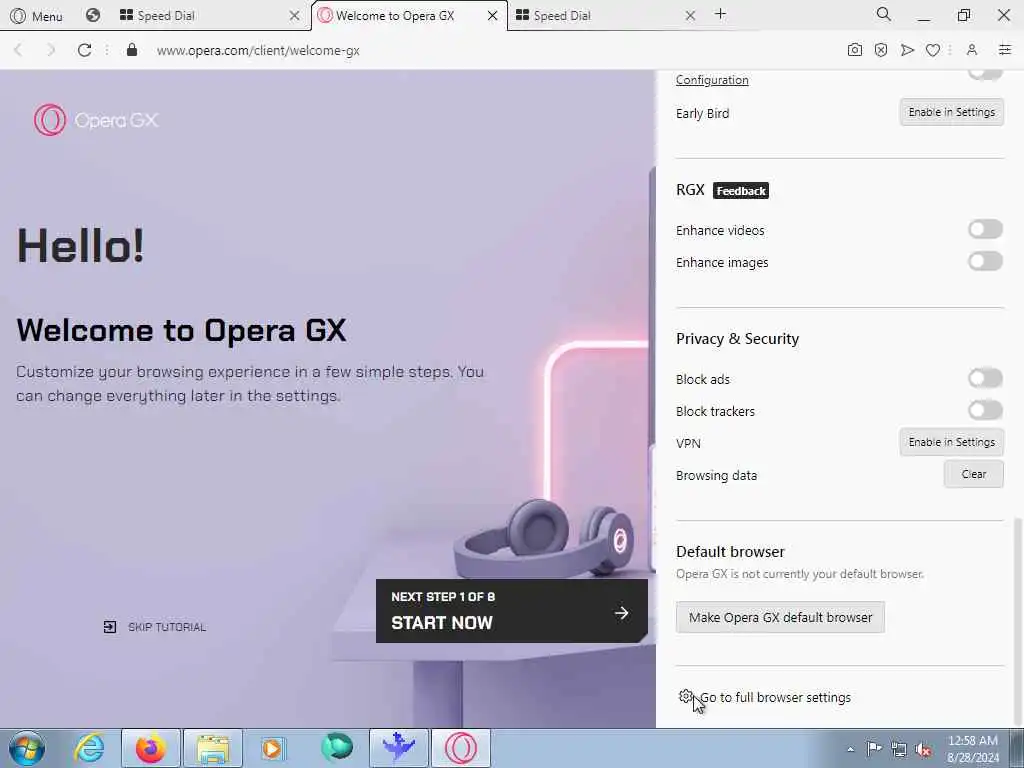
Task: Click the Start Now button
Action: tap(511, 611)
